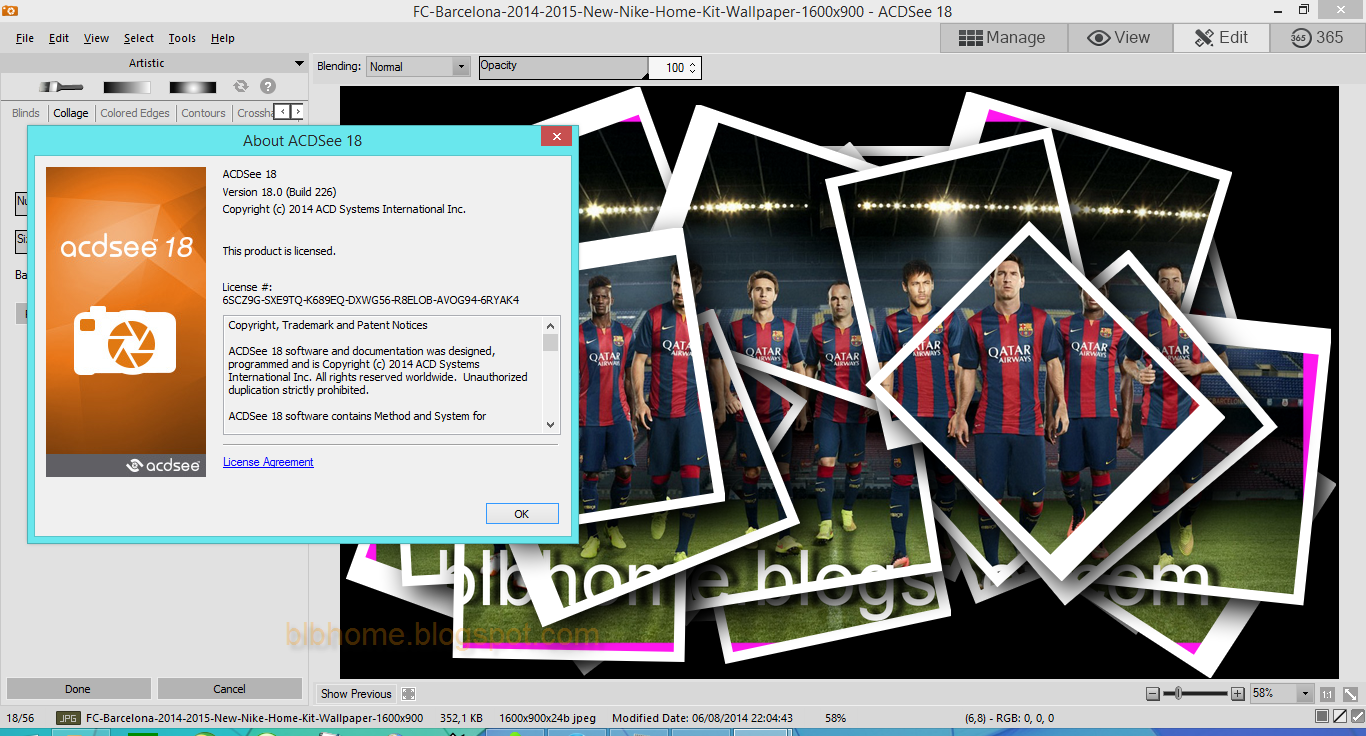Click the zoom in plus button
This screenshot has width=1366, height=736.
(x=1238, y=693)
